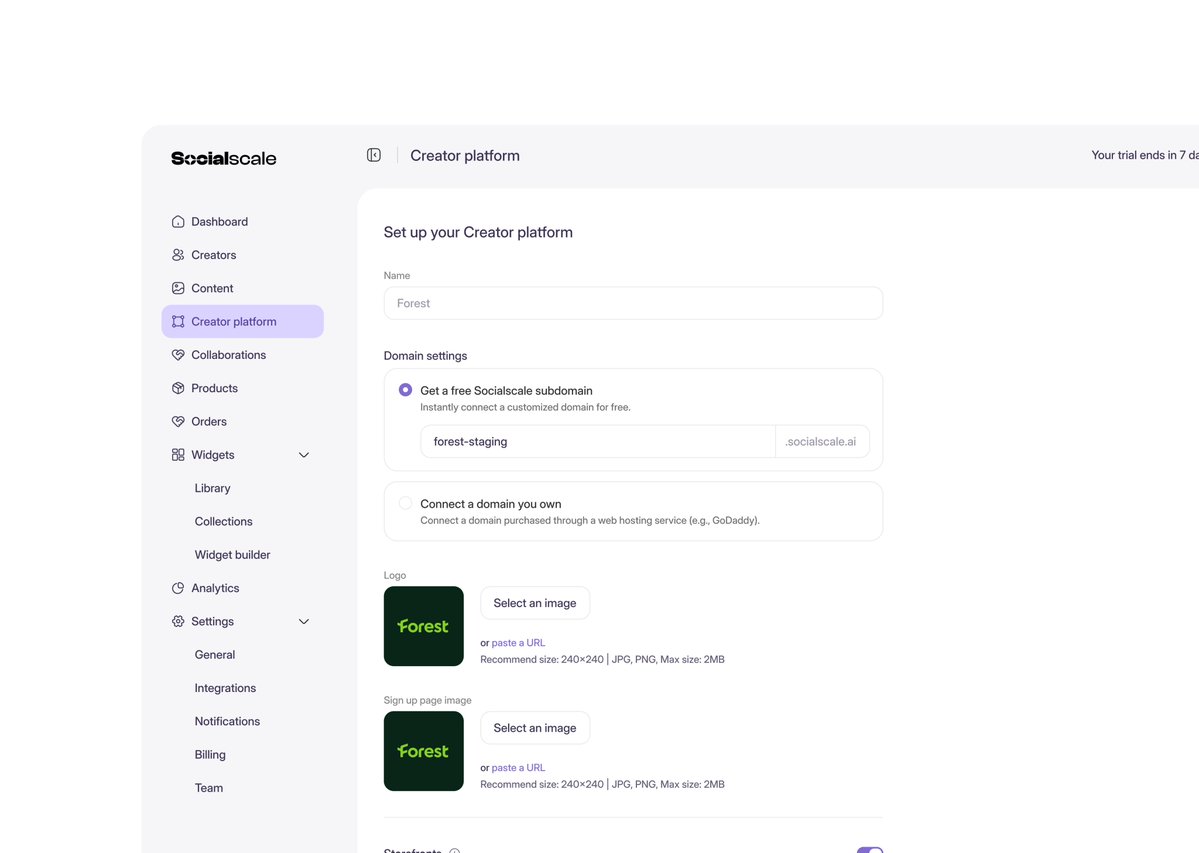Viewport: 1199px width, 853px height.
Task: Click the Widgets grid icon
Action: click(178, 455)
